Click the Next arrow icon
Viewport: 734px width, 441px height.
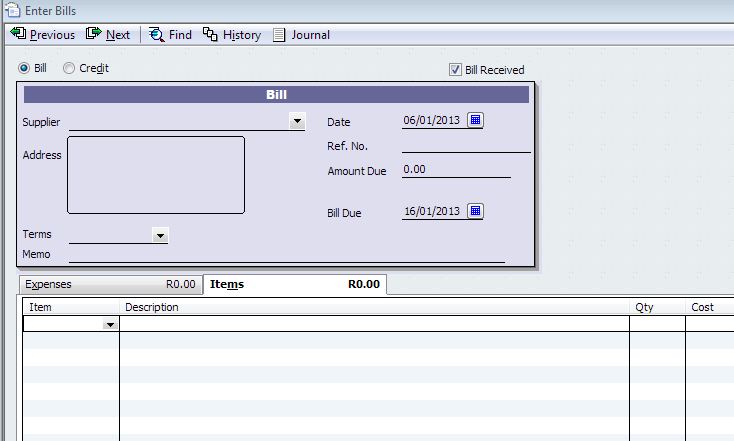(94, 34)
